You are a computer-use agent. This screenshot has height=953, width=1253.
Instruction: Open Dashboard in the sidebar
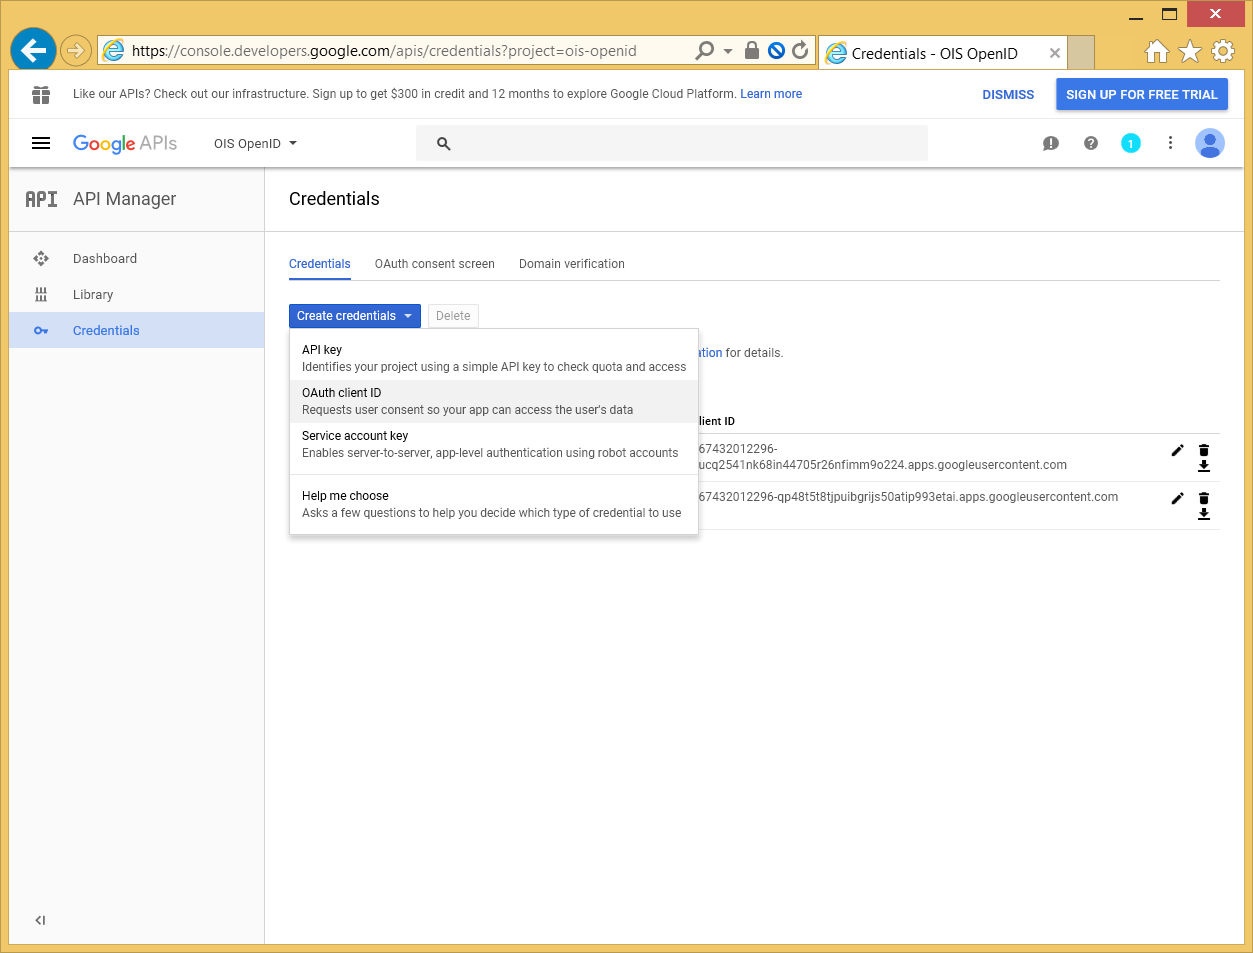pyautogui.click(x=137, y=258)
